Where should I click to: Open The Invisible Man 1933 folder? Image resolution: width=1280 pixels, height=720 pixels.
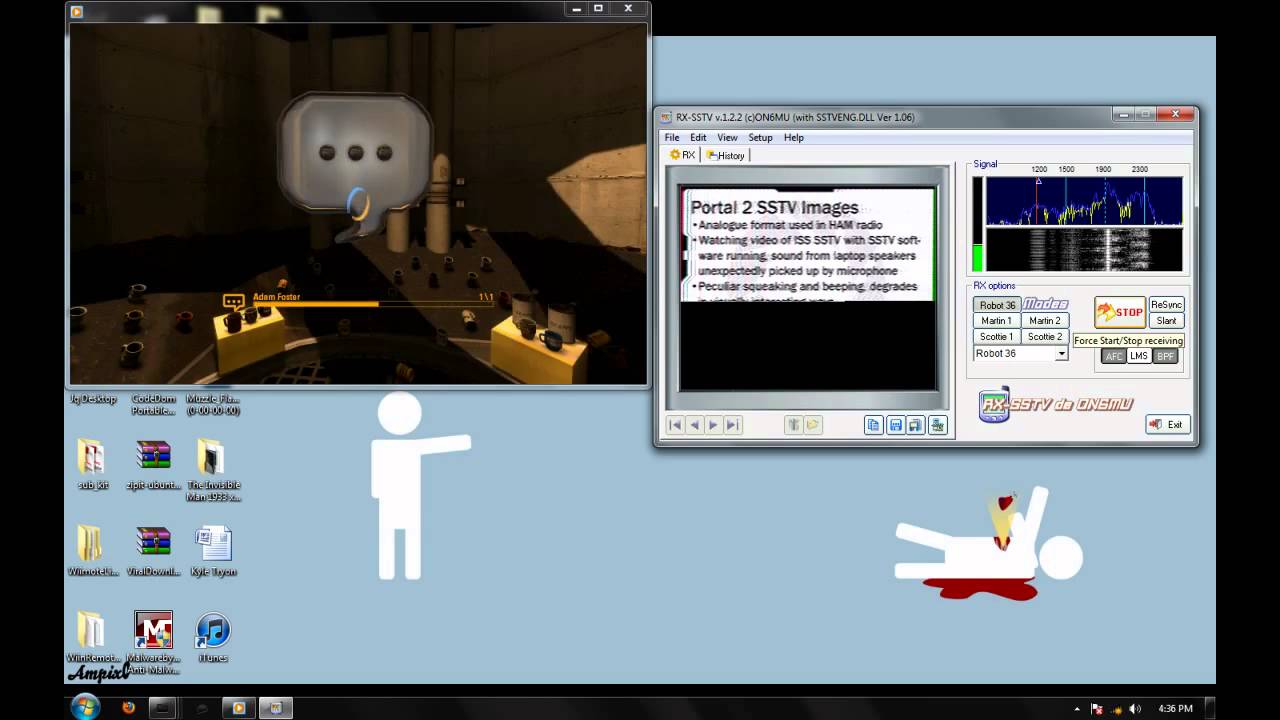pyautogui.click(x=213, y=470)
